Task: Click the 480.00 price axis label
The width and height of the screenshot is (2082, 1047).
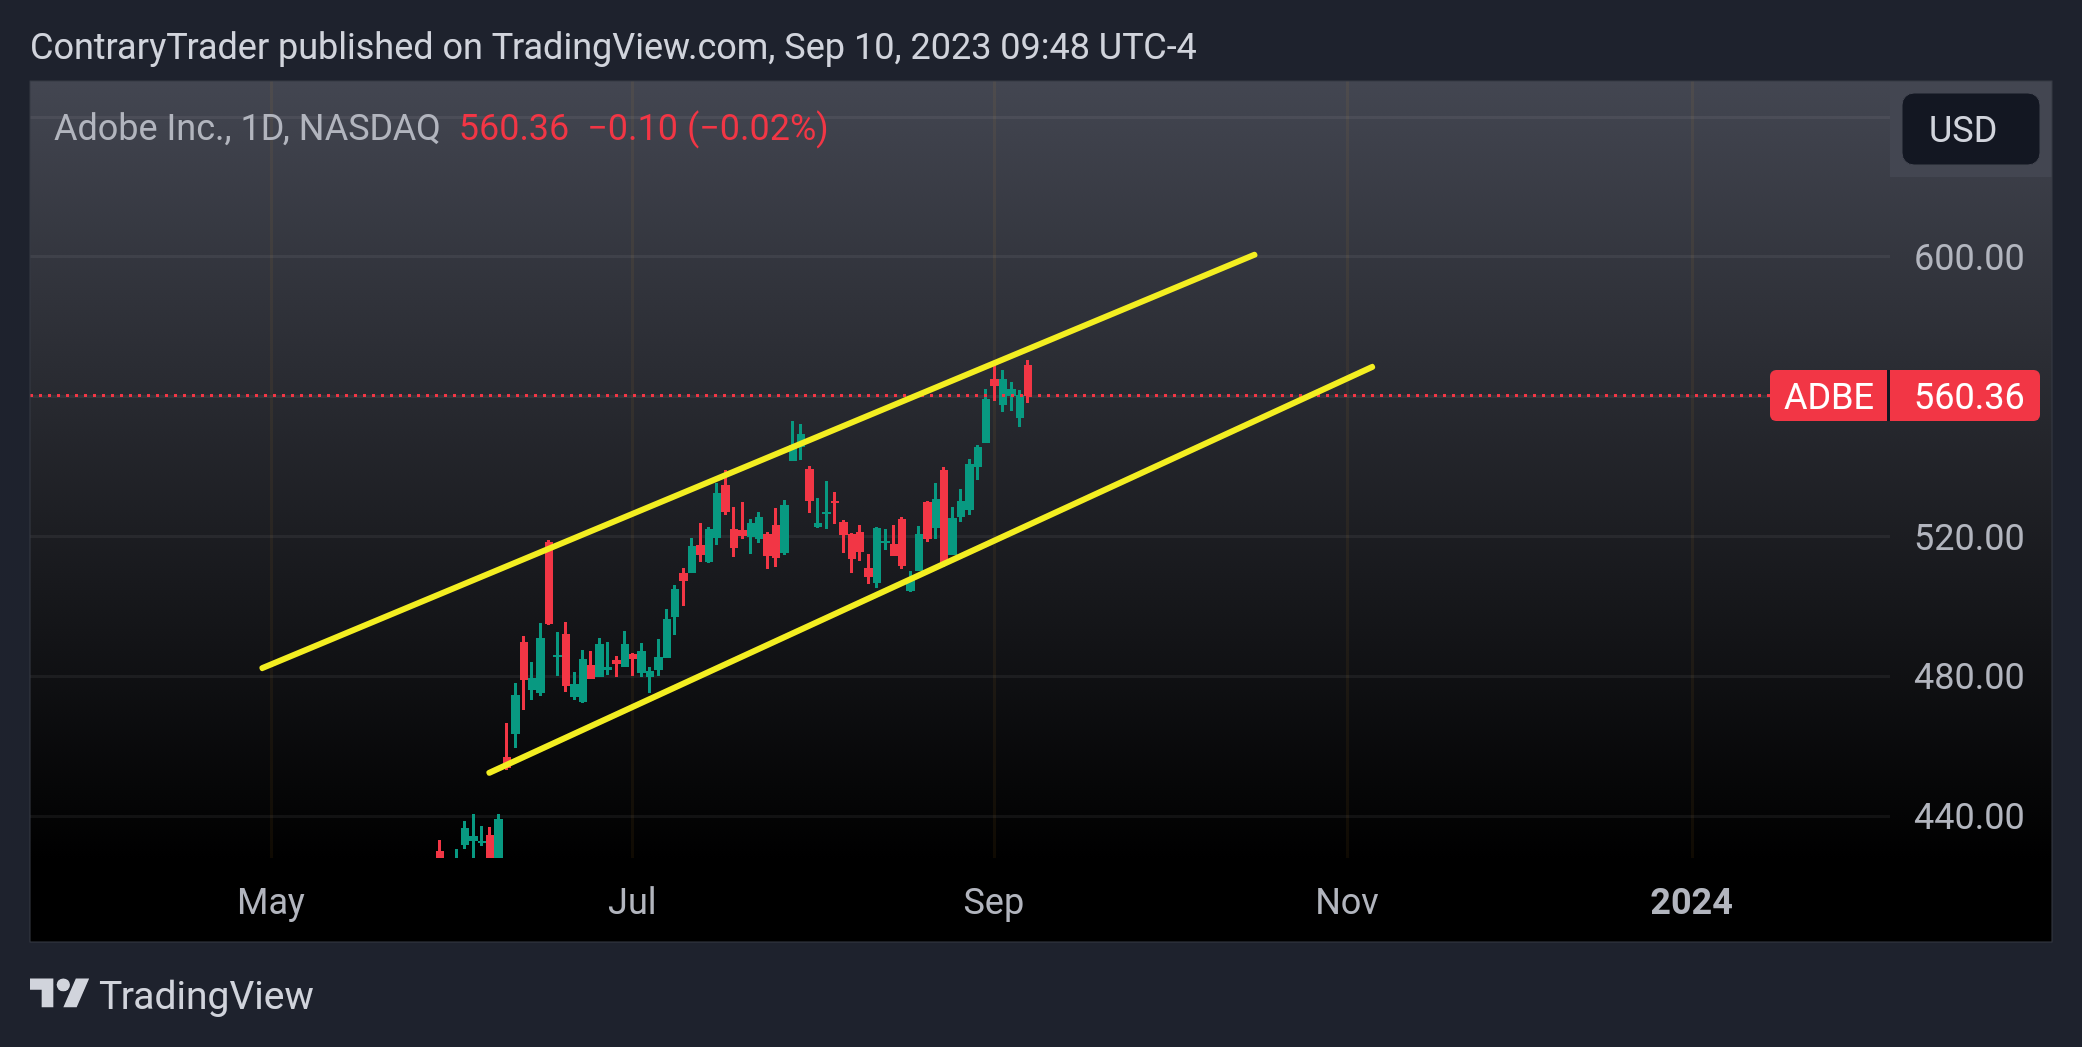Action: pyautogui.click(x=1968, y=677)
